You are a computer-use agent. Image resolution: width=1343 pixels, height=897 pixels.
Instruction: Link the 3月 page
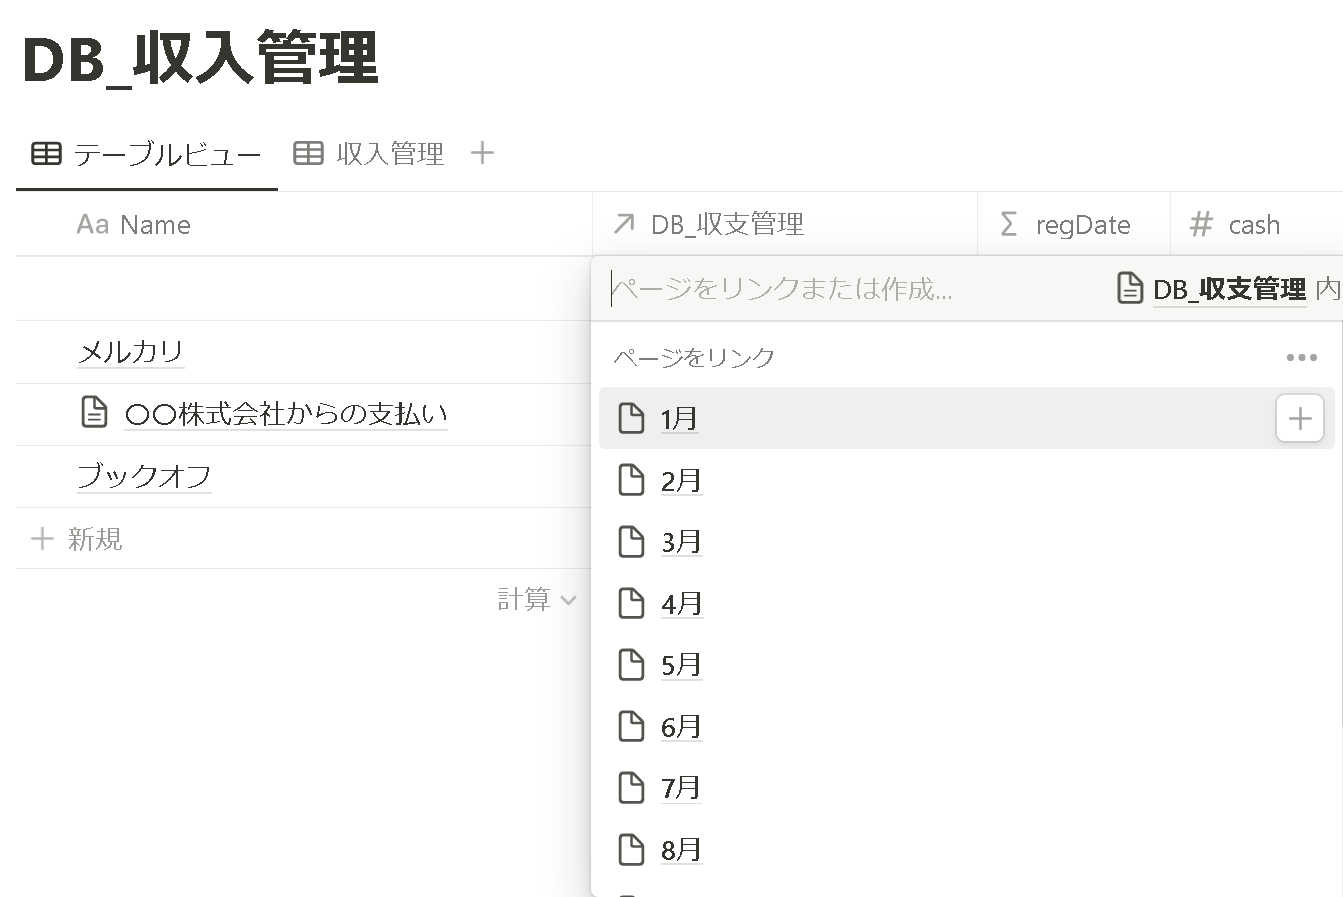click(x=681, y=542)
